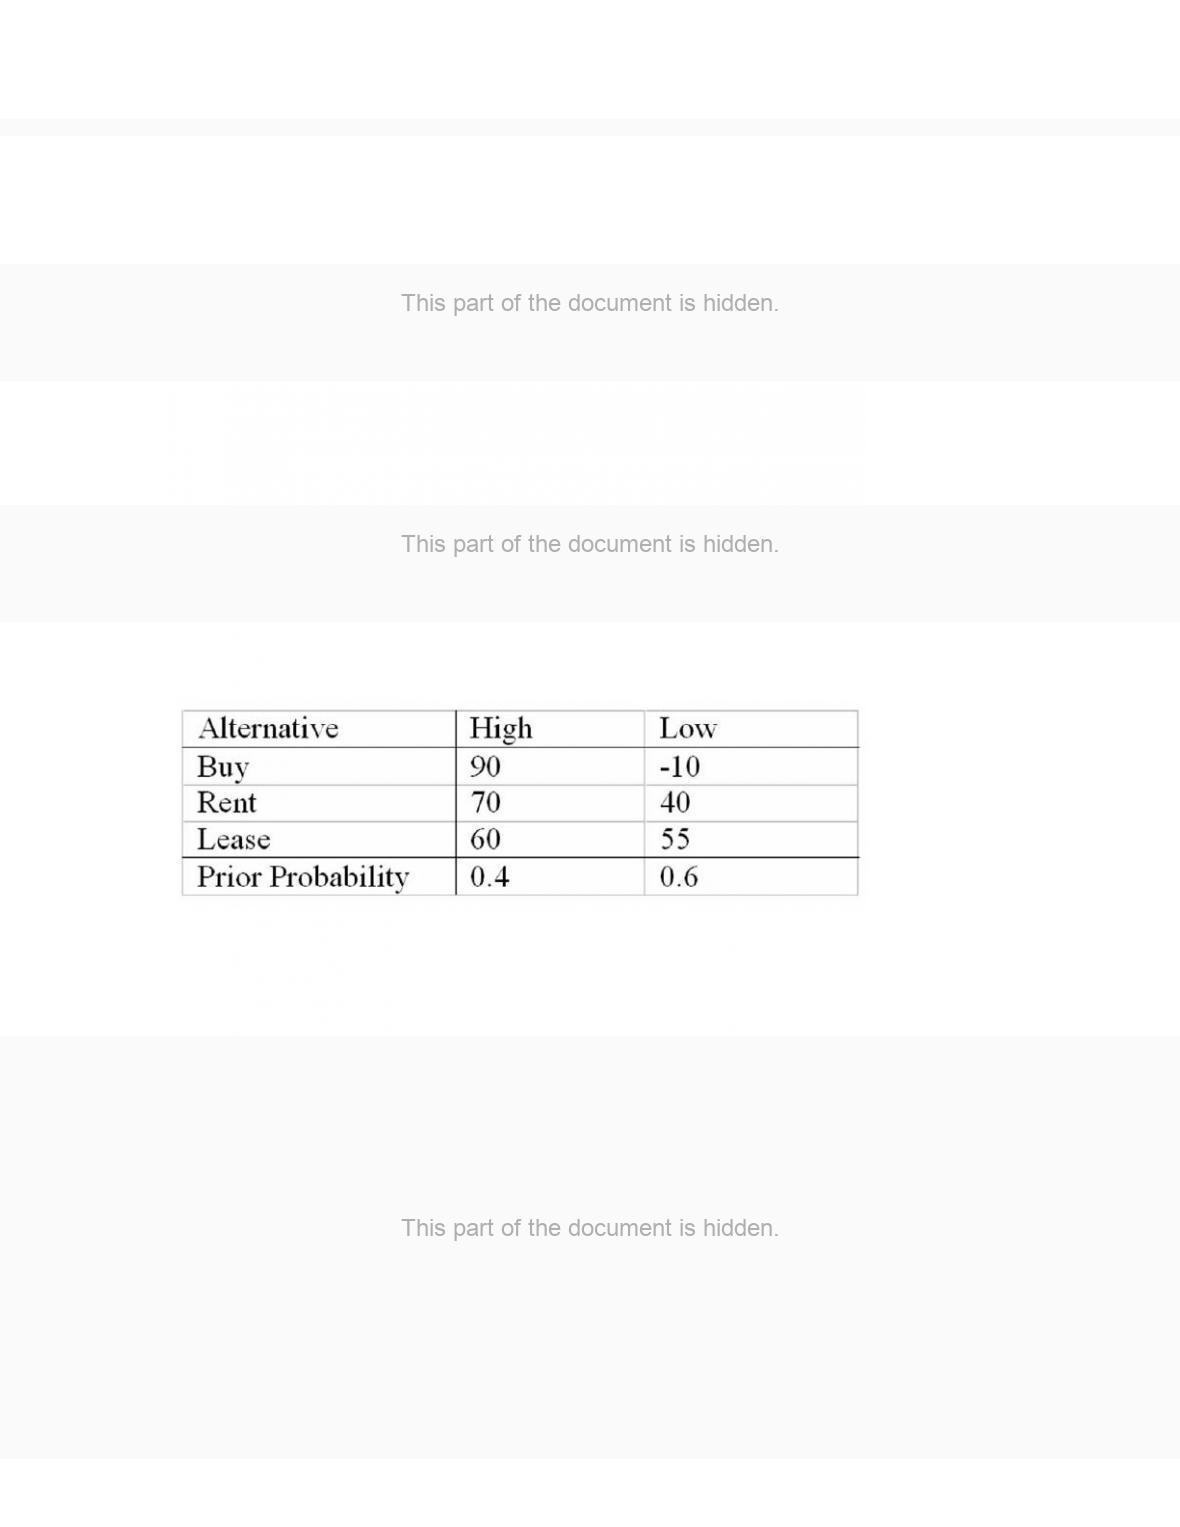Select the Lease High value 60
Screen dimensions: 1180x1527
coord(550,840)
